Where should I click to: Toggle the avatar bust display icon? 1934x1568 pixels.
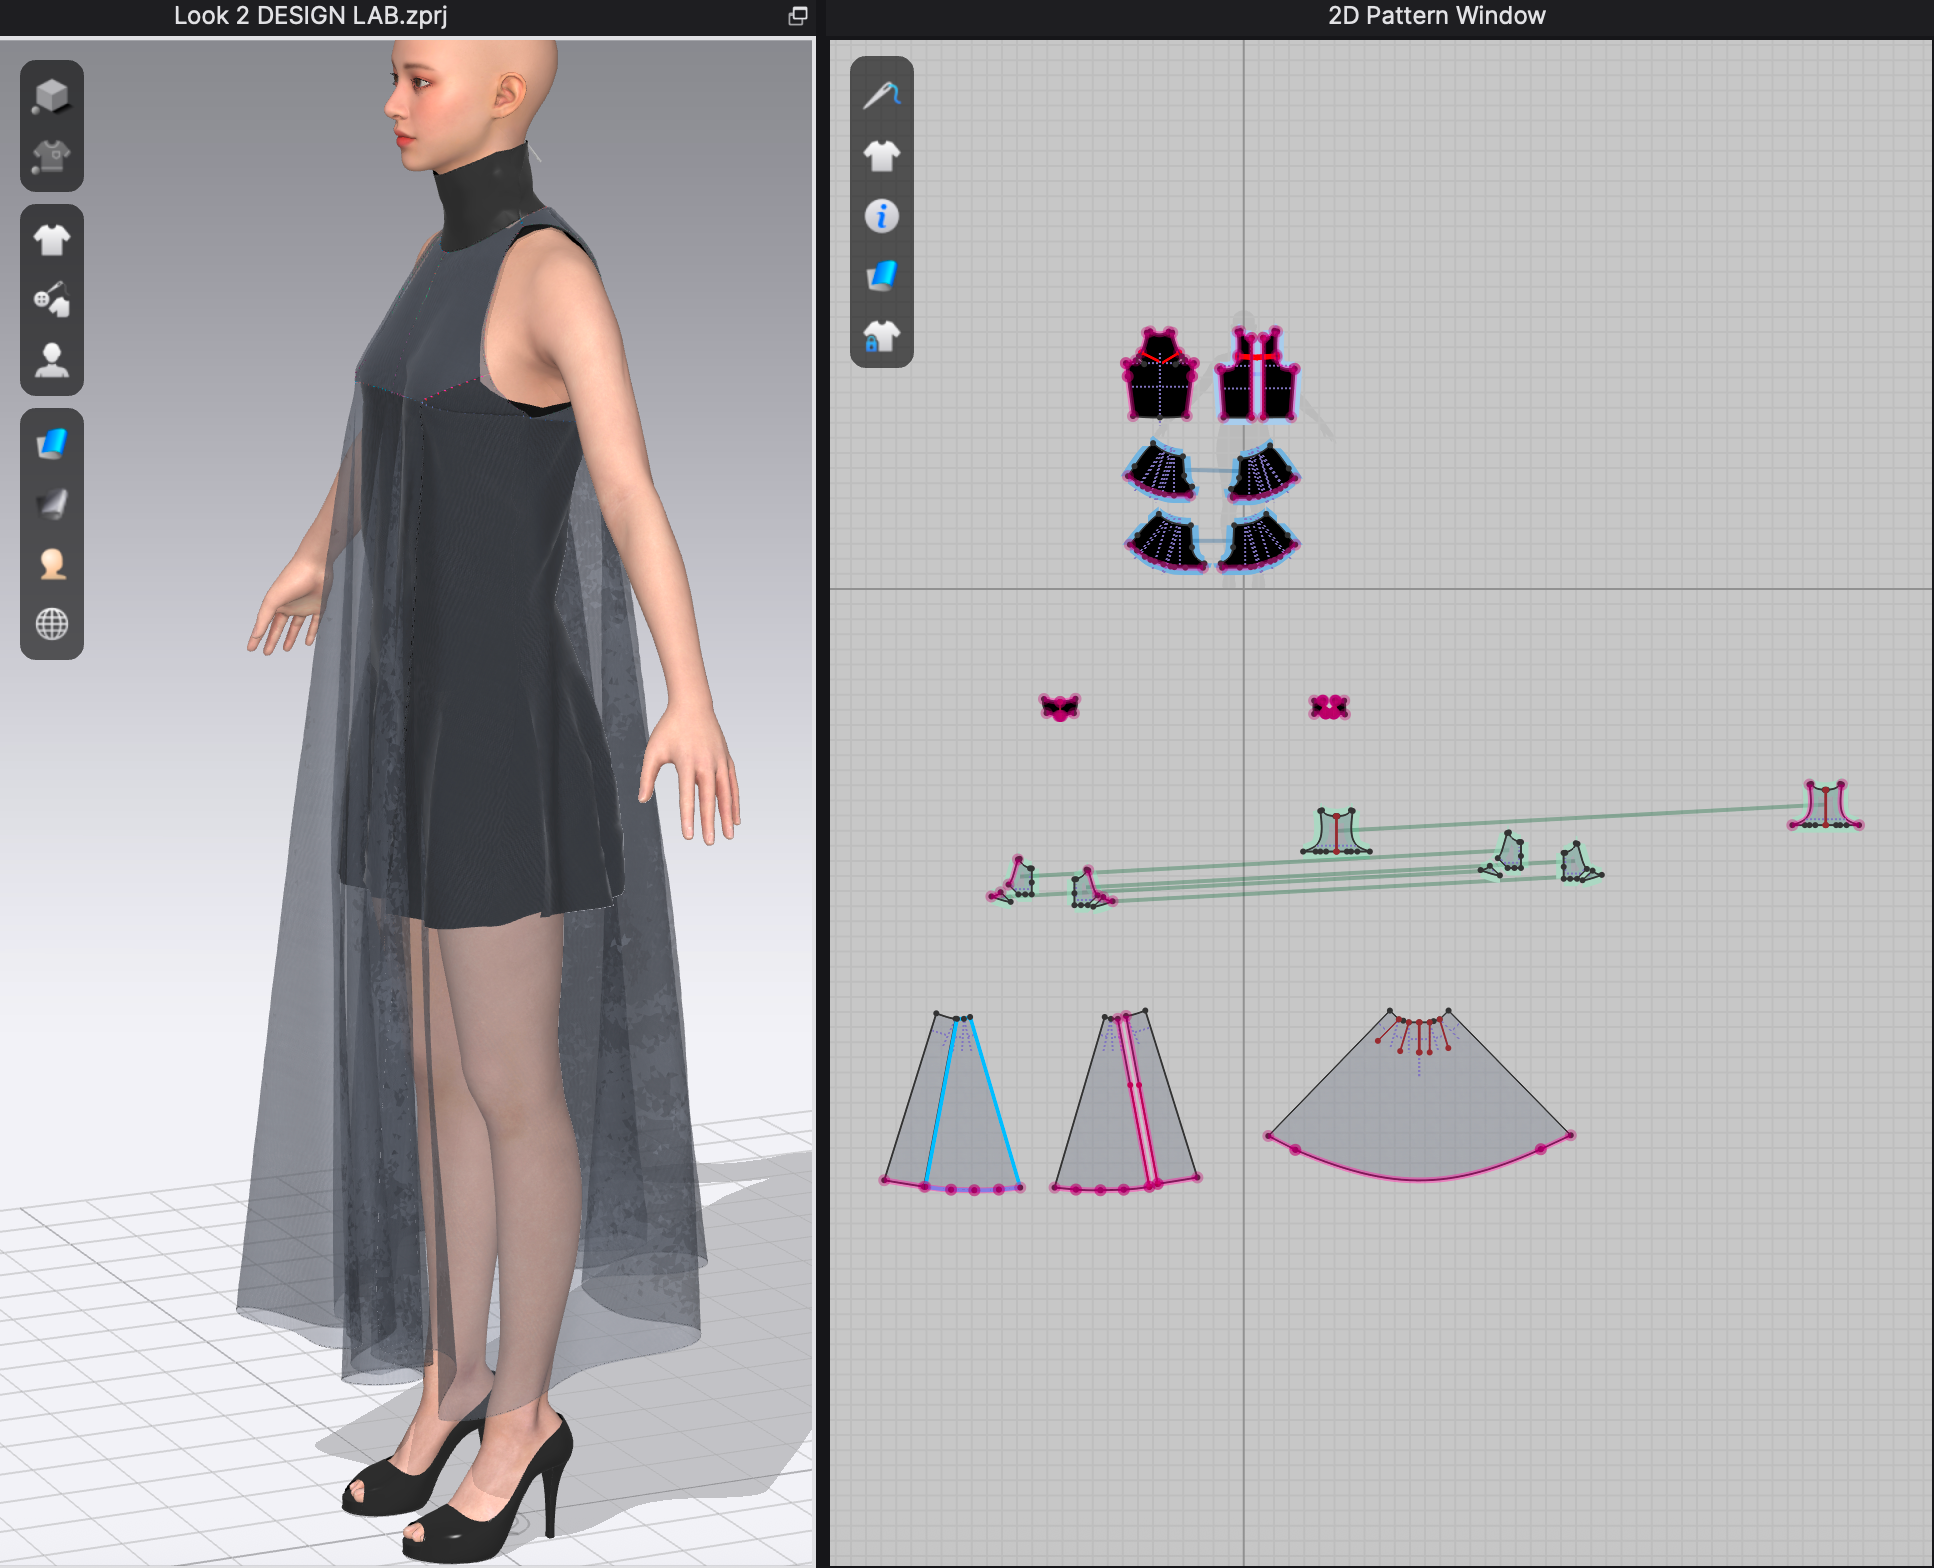[51, 360]
